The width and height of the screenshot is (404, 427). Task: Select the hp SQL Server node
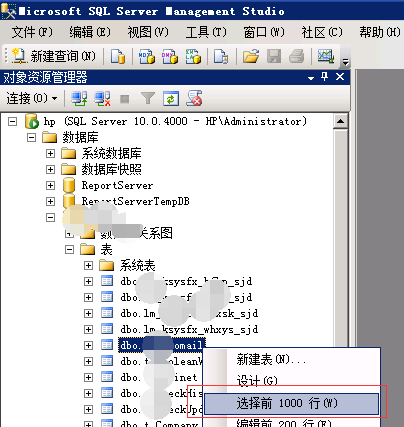(x=175, y=121)
